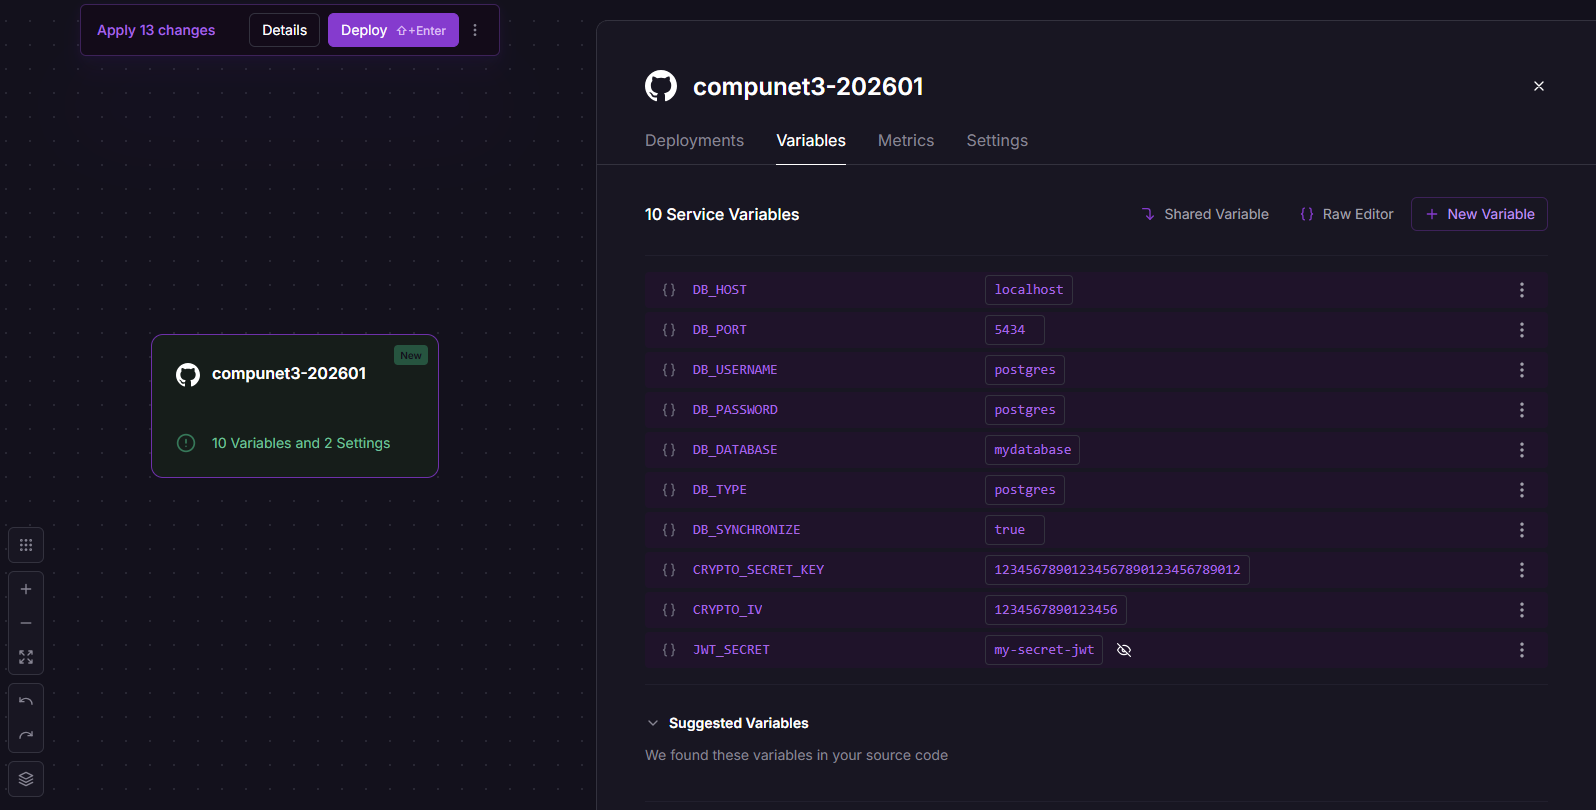
Task: Click the GitHub icon beside the panel title
Action: [x=661, y=86]
